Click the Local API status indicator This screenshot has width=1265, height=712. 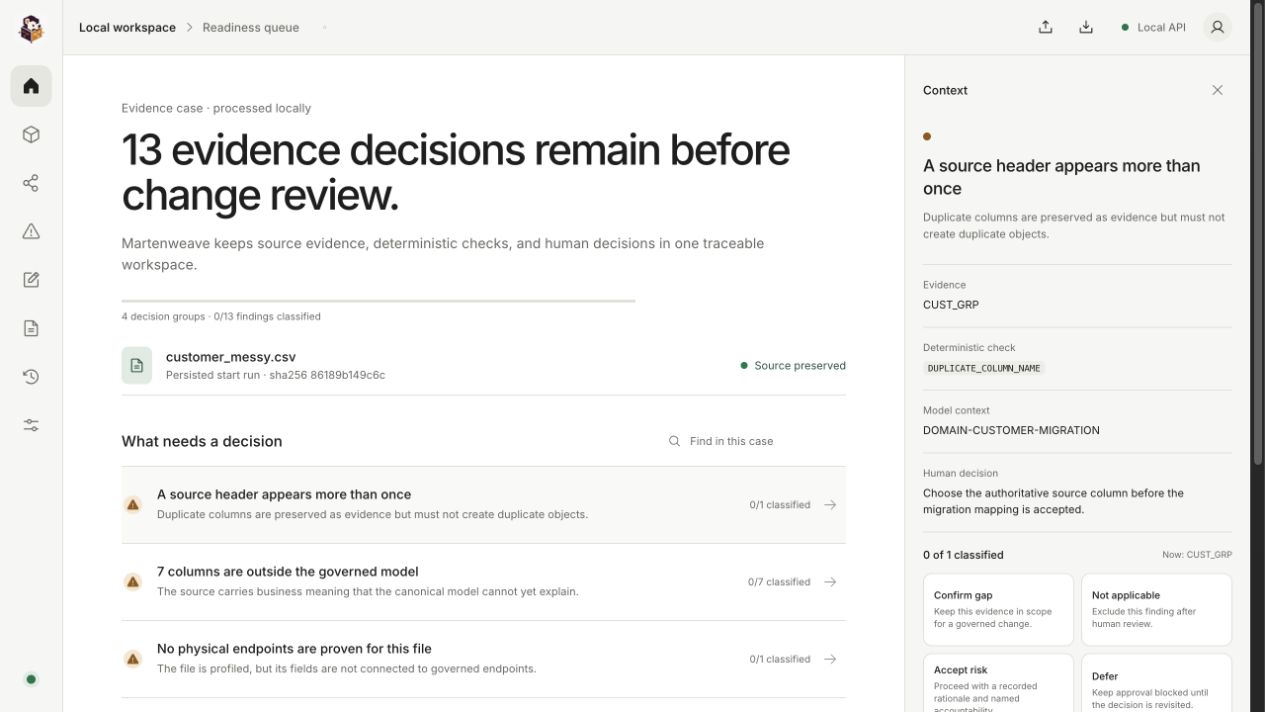coord(1153,28)
